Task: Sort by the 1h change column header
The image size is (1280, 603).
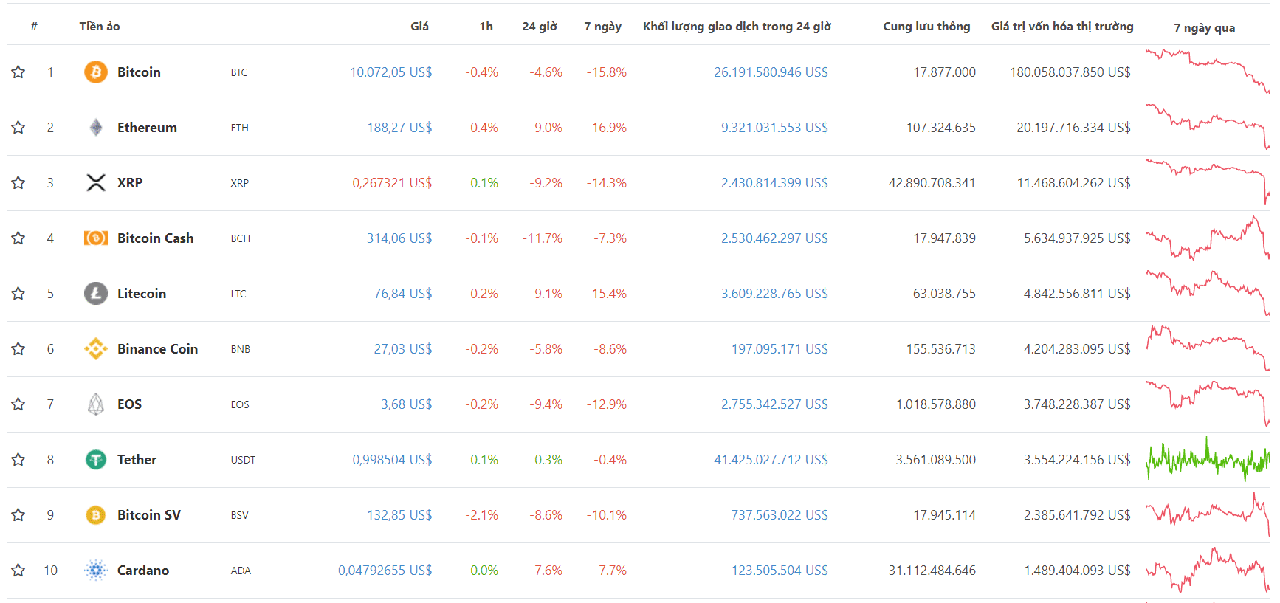Action: [x=486, y=26]
